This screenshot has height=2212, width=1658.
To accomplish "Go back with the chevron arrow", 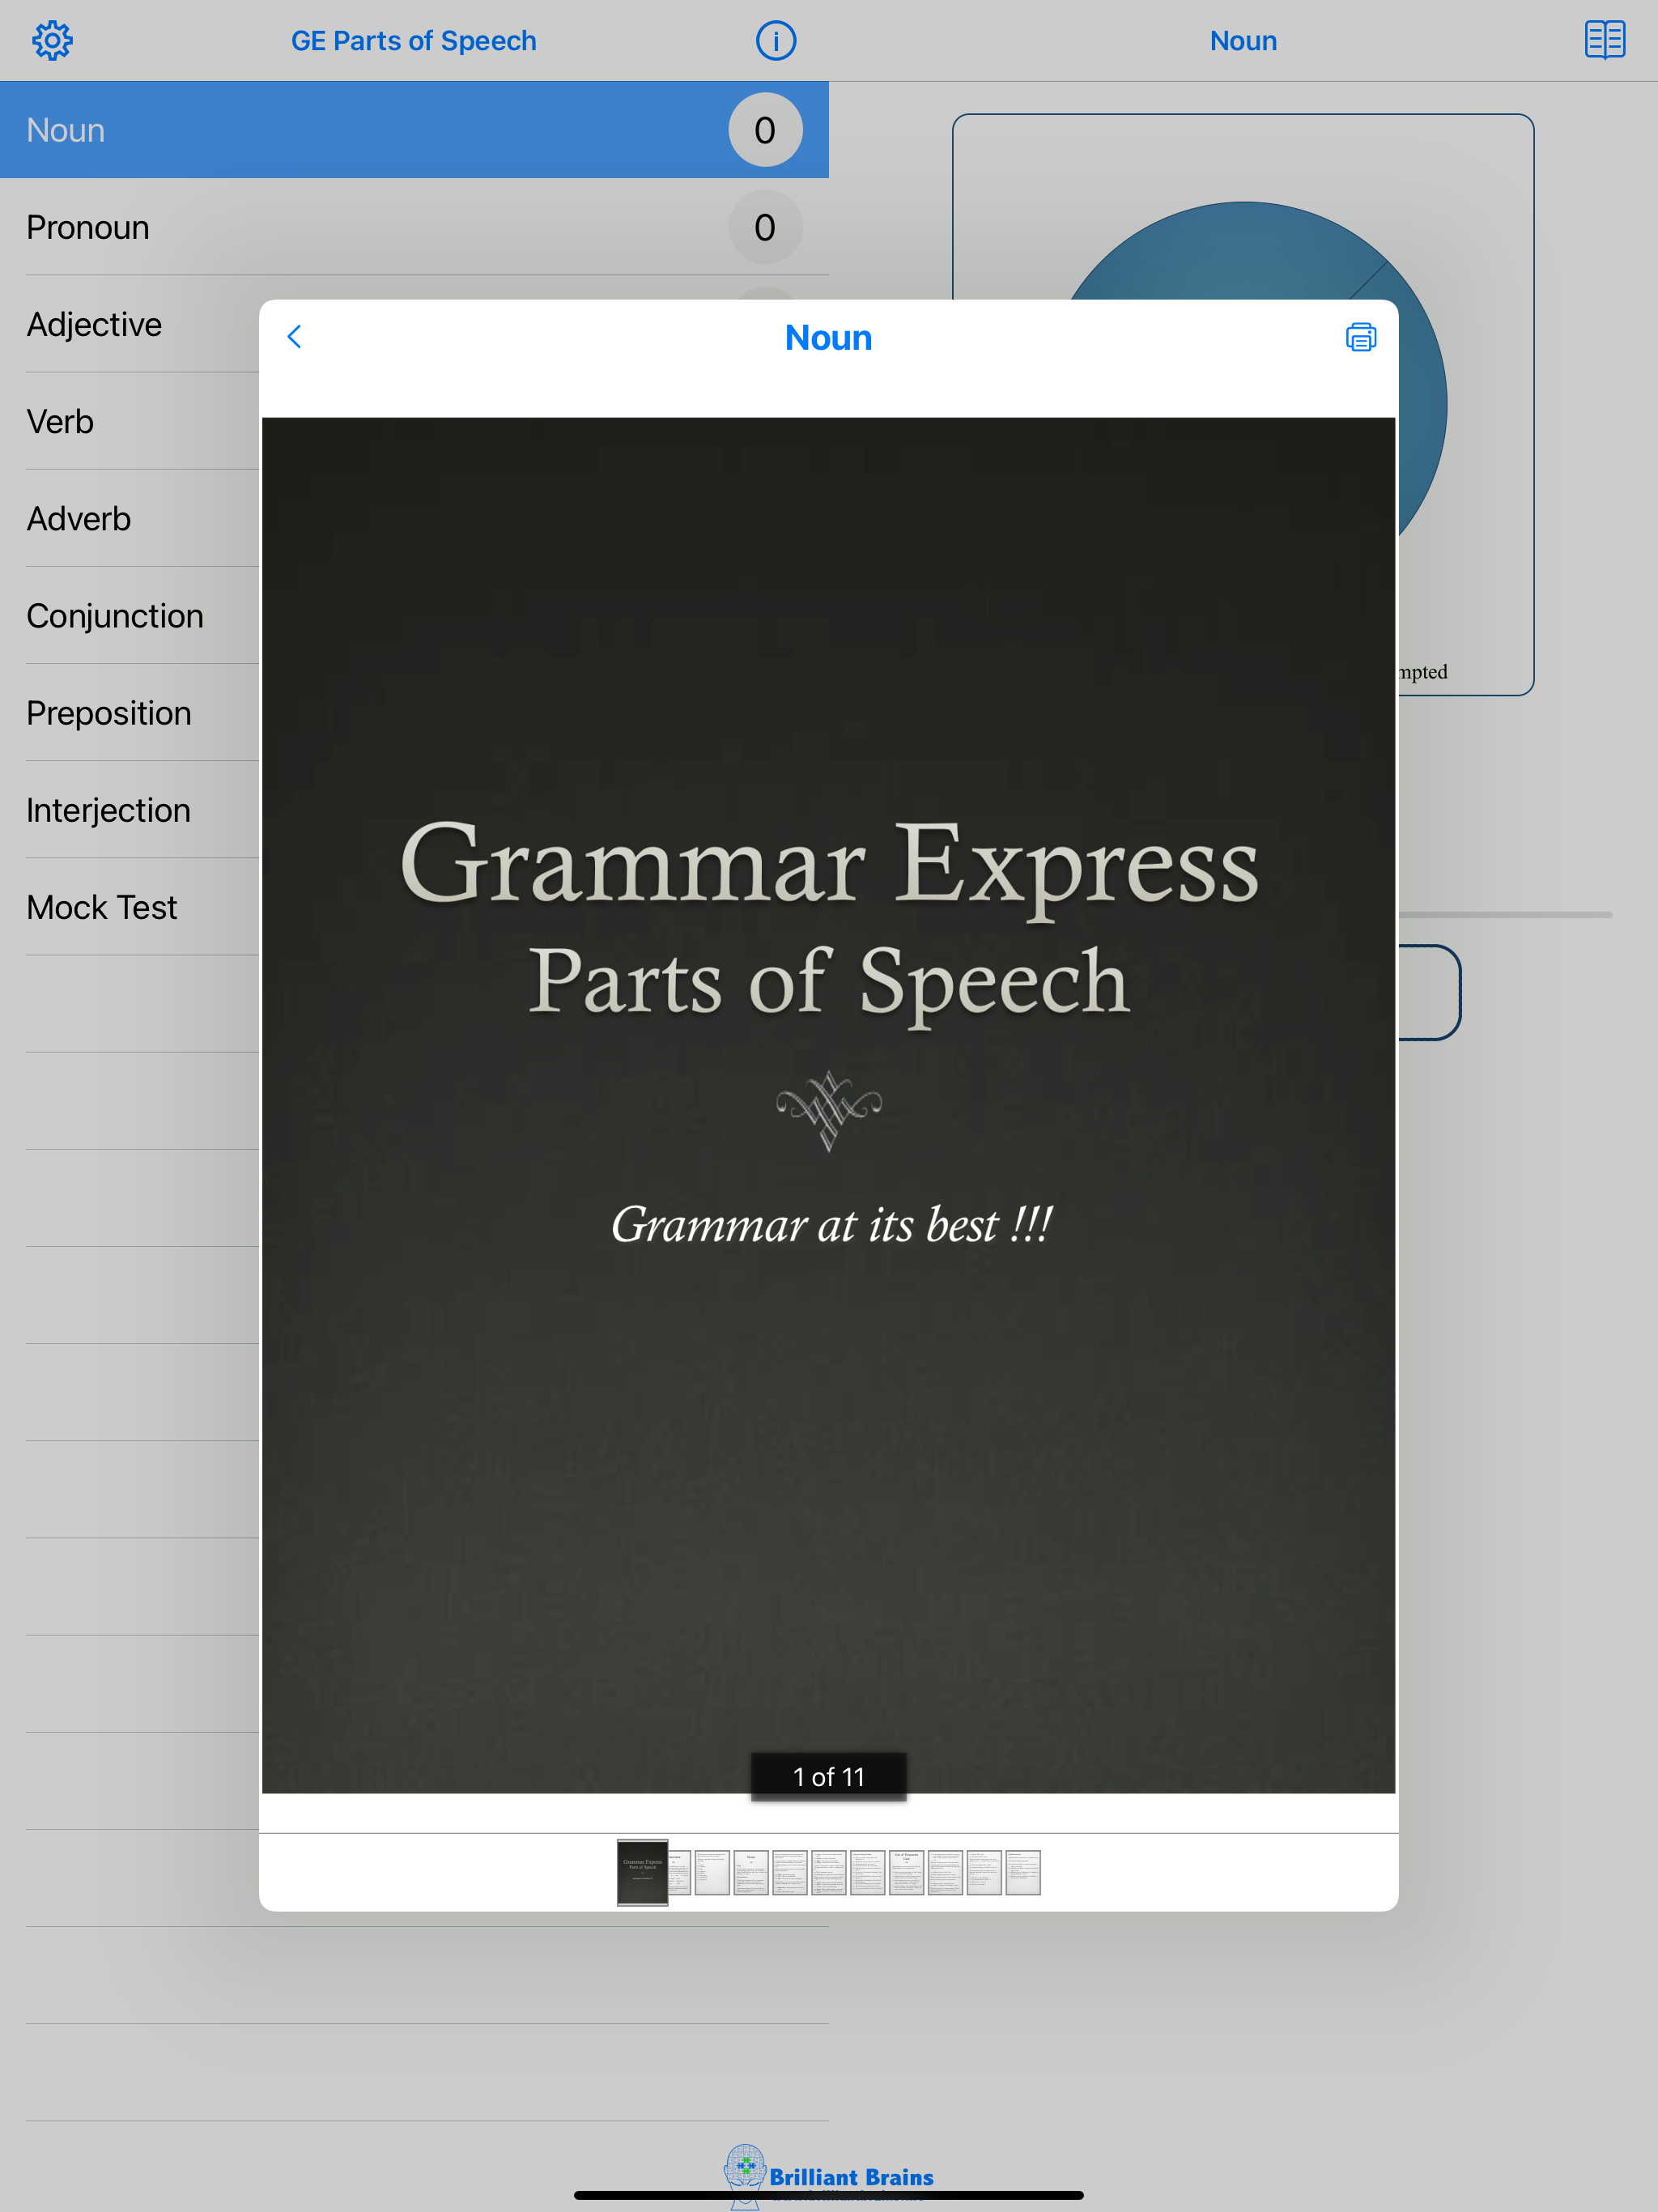I will pos(294,337).
